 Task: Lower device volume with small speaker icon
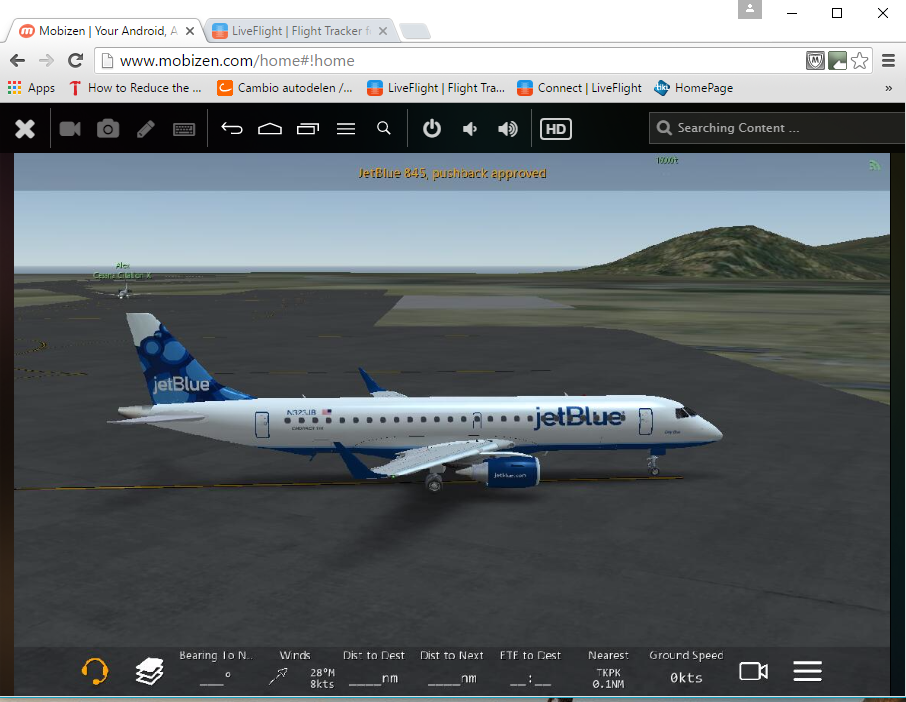[x=469, y=128]
